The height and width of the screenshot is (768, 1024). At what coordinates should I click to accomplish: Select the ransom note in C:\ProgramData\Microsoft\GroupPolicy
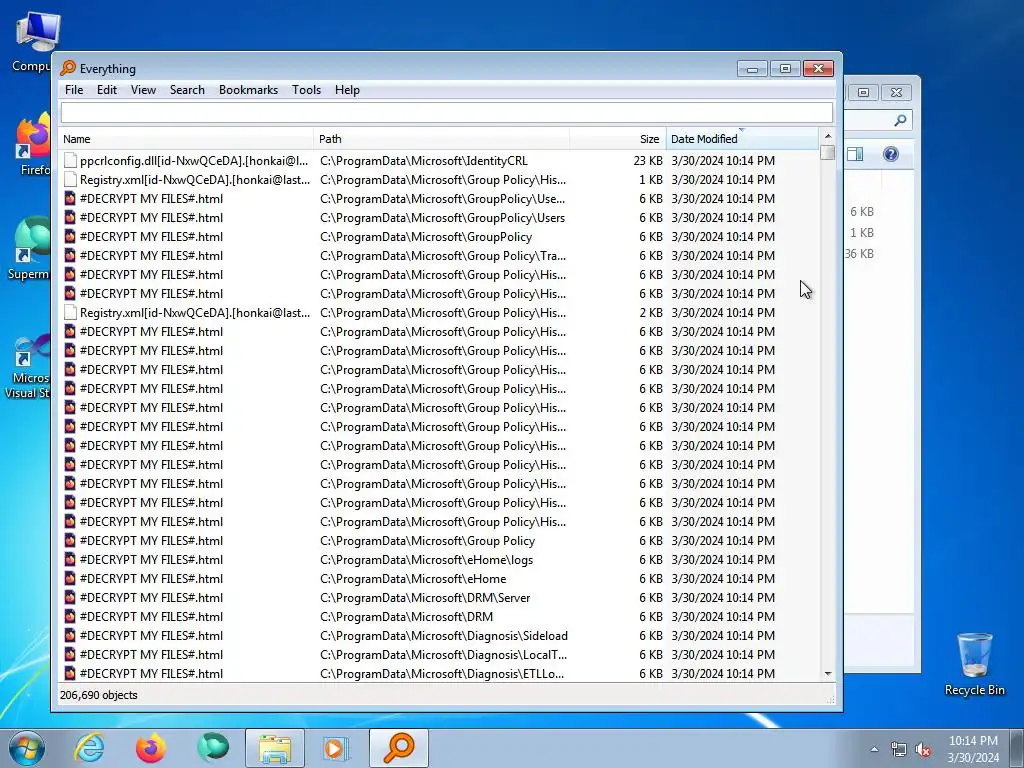438,236
